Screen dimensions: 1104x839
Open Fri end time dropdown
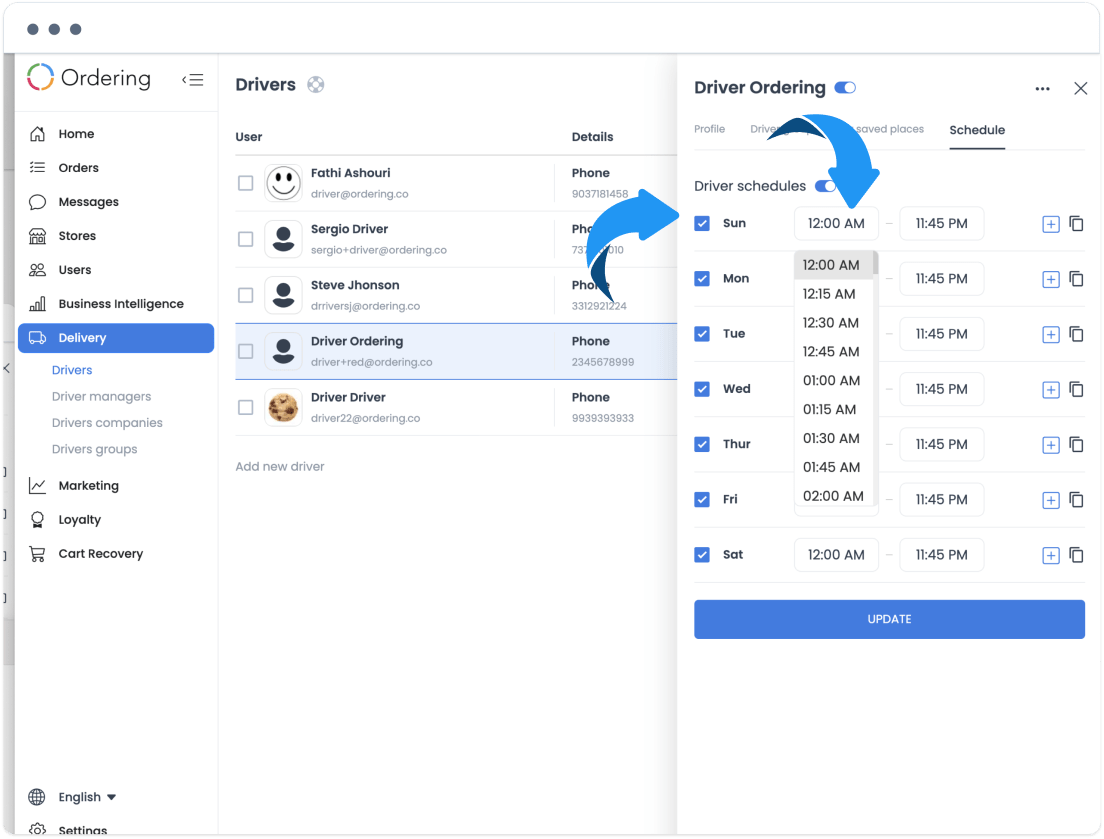click(x=942, y=500)
